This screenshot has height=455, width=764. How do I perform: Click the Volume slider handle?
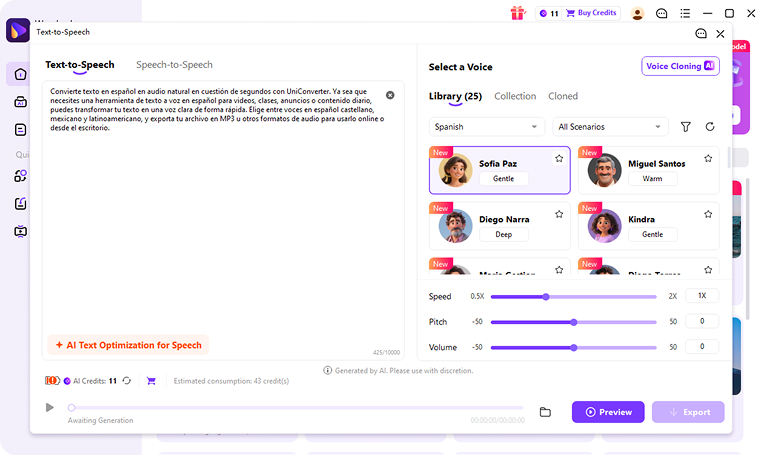573,347
